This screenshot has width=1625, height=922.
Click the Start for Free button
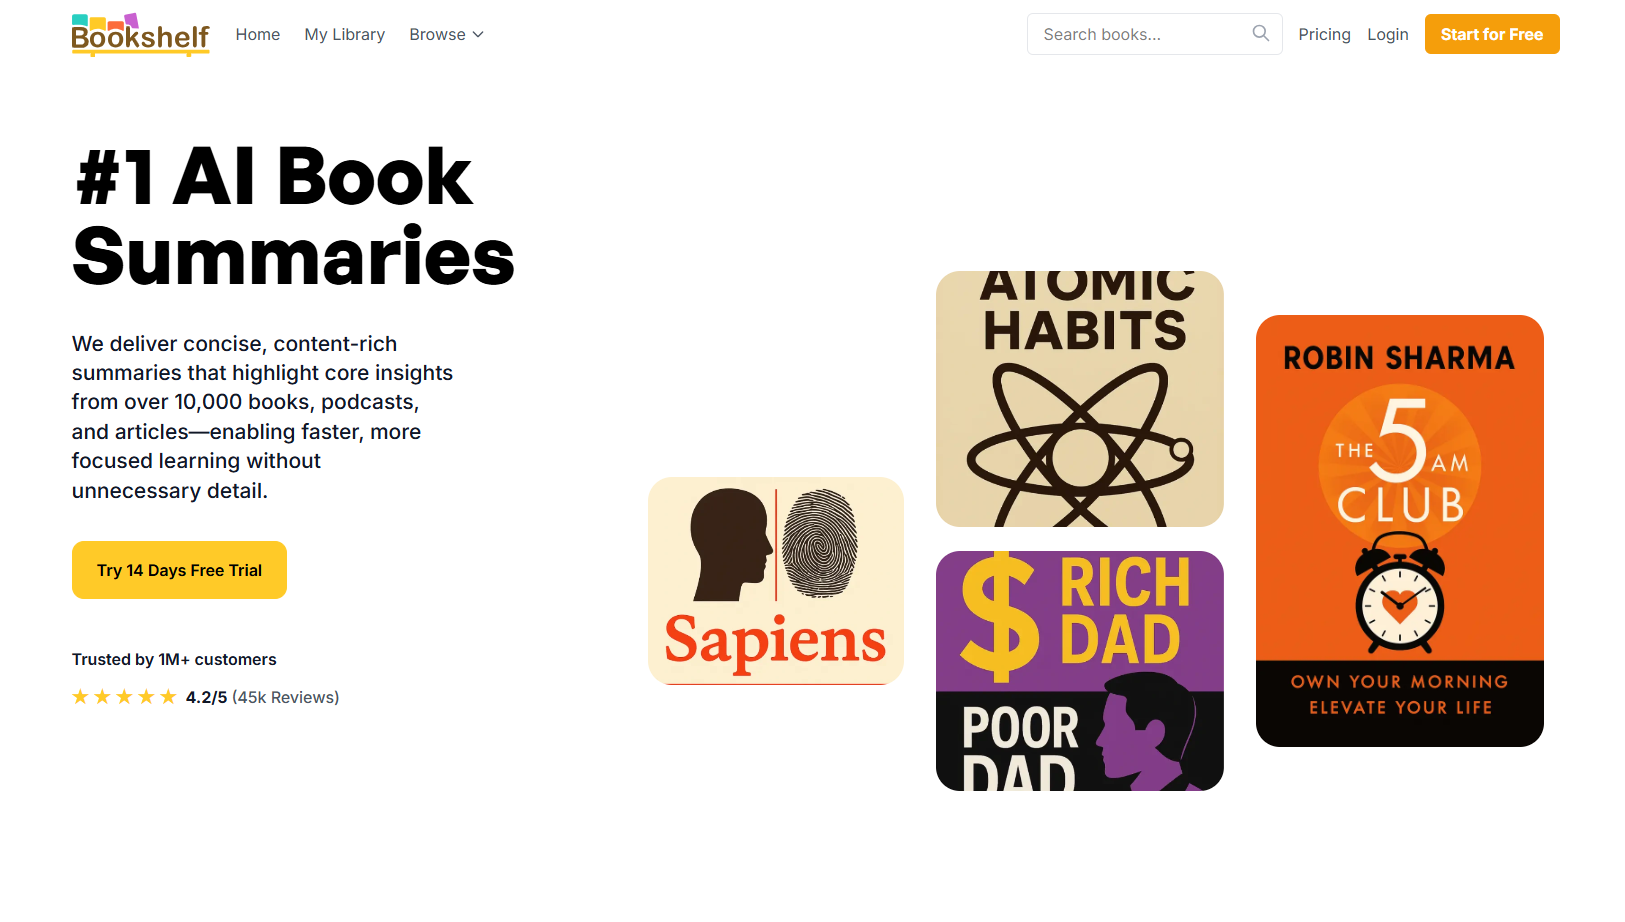(1492, 34)
